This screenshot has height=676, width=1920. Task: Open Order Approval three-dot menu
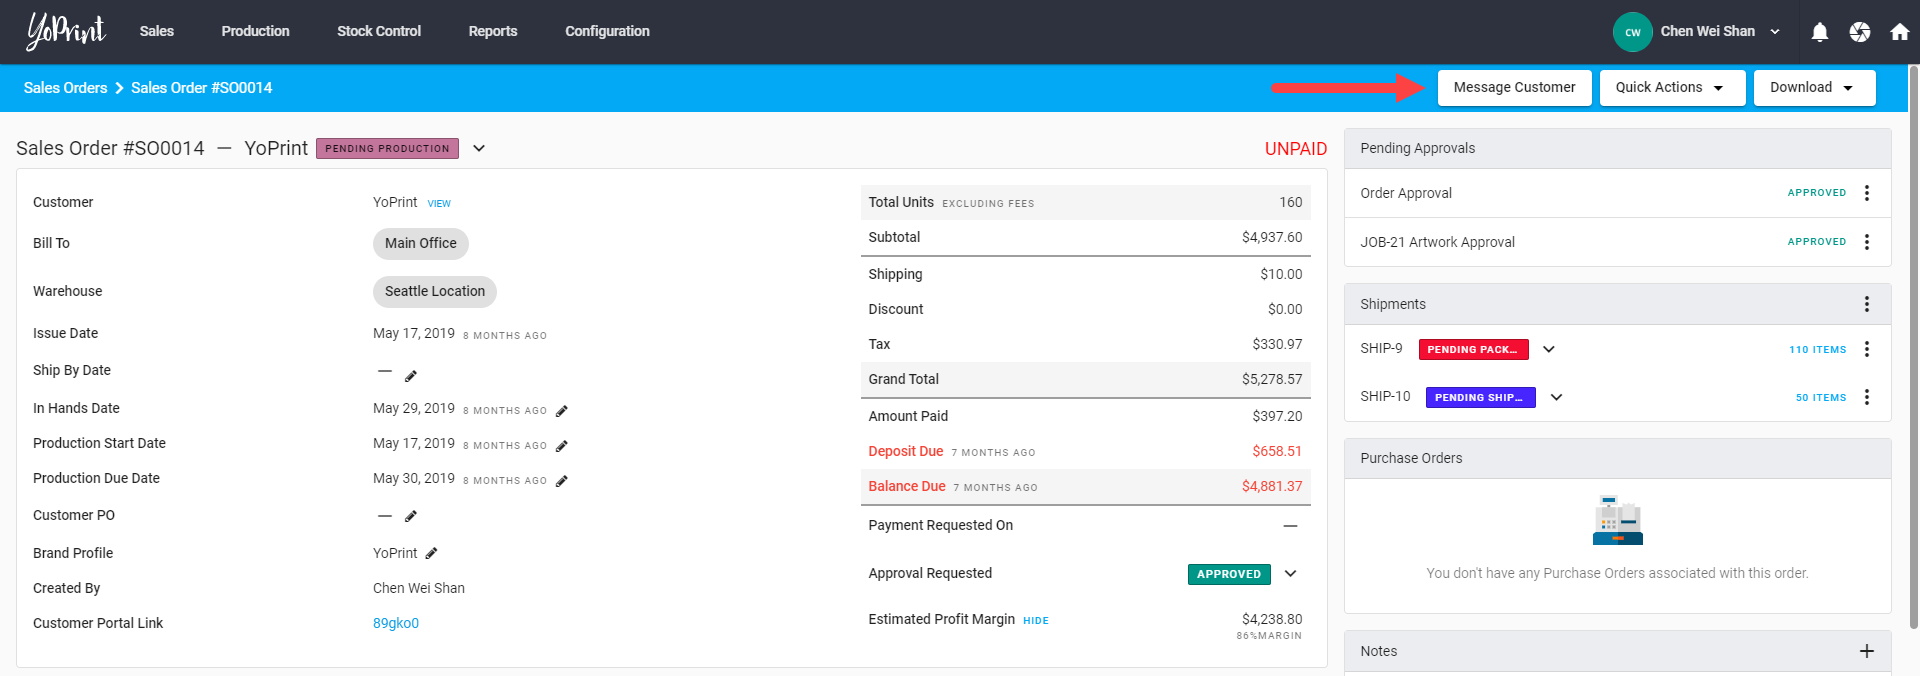(1867, 193)
